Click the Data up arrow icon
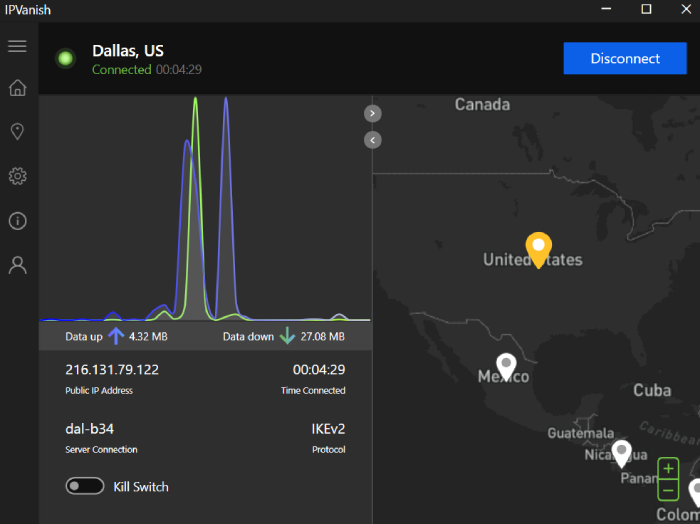 pos(116,336)
